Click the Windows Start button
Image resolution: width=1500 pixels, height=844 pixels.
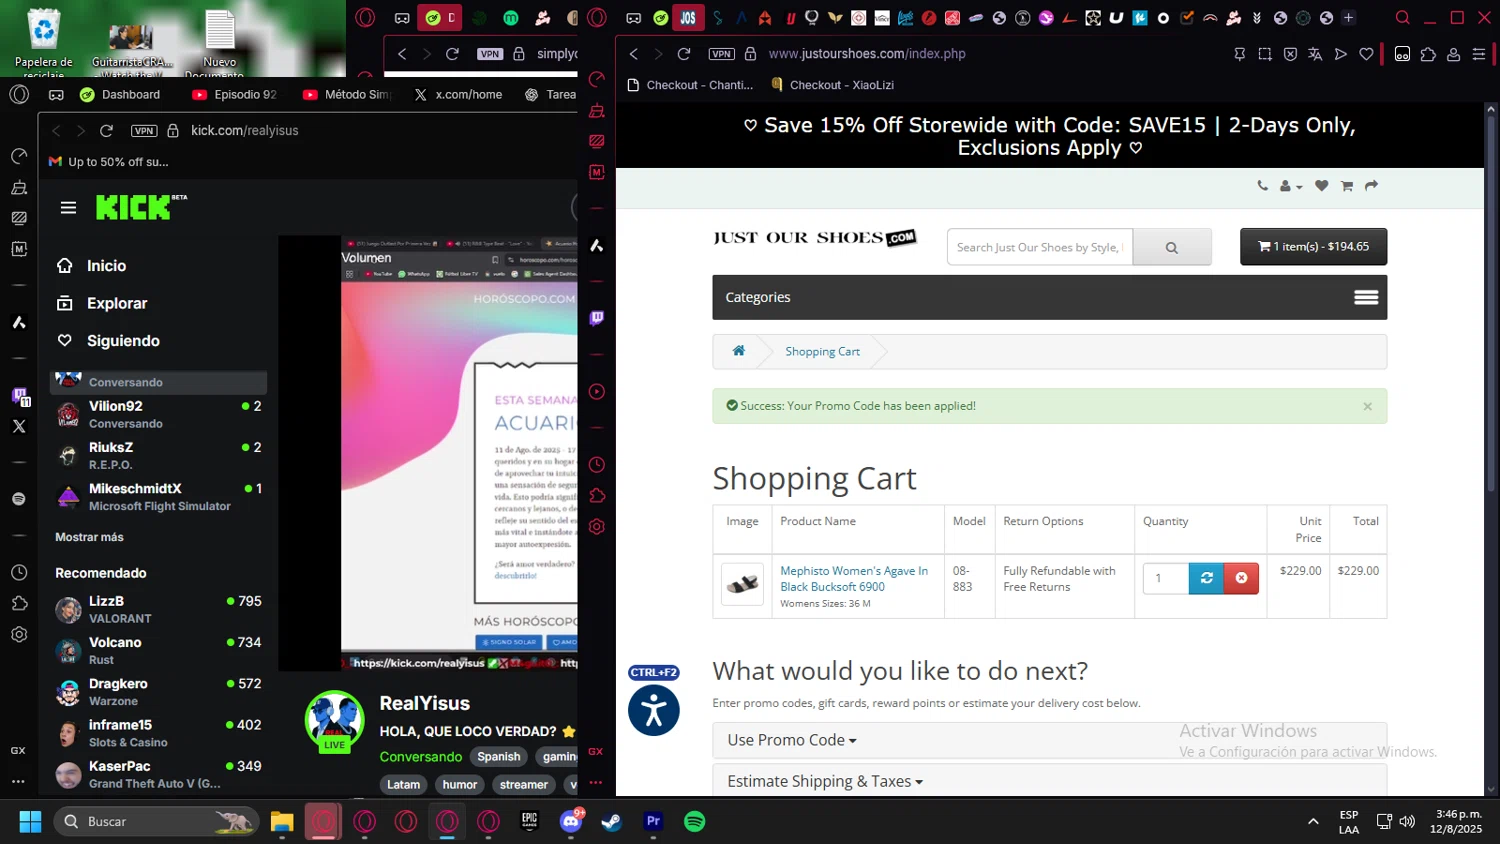[31, 821]
